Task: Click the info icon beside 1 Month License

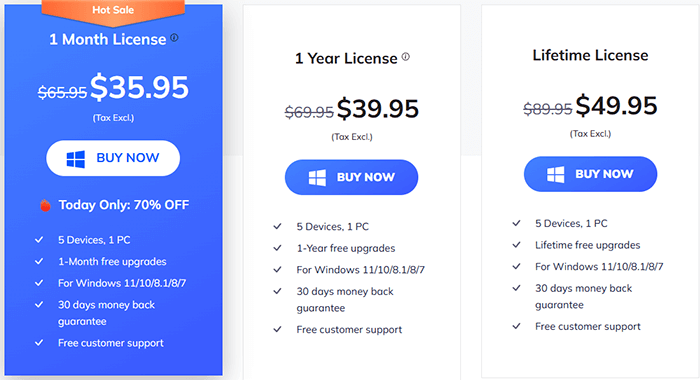Action: pos(175,38)
